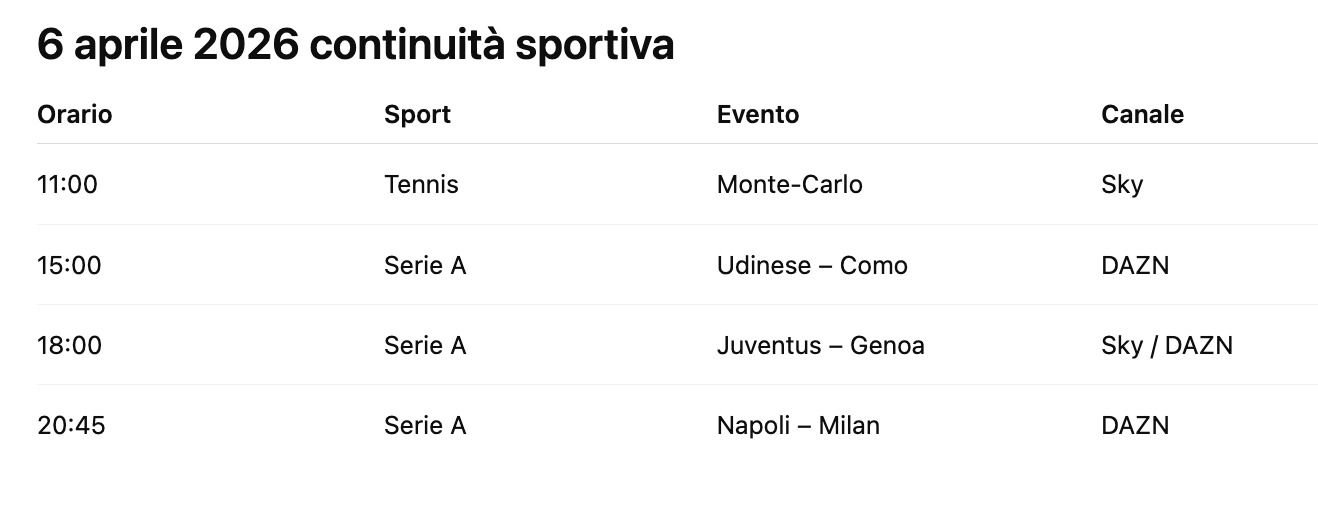Click the Napoli – Milan event
The height and width of the screenshot is (514, 1318).
coord(798,425)
